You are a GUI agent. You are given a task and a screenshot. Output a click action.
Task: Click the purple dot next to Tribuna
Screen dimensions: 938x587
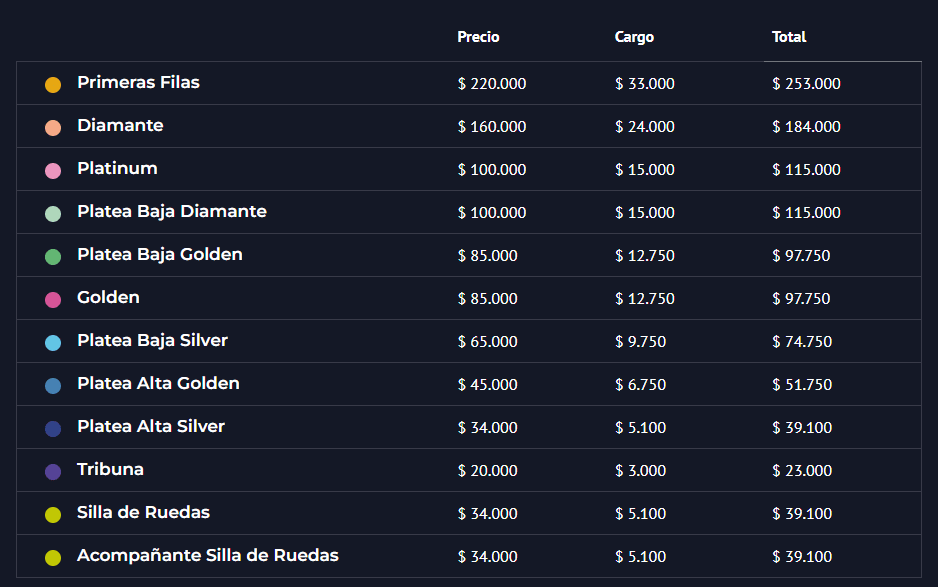pyautogui.click(x=53, y=472)
